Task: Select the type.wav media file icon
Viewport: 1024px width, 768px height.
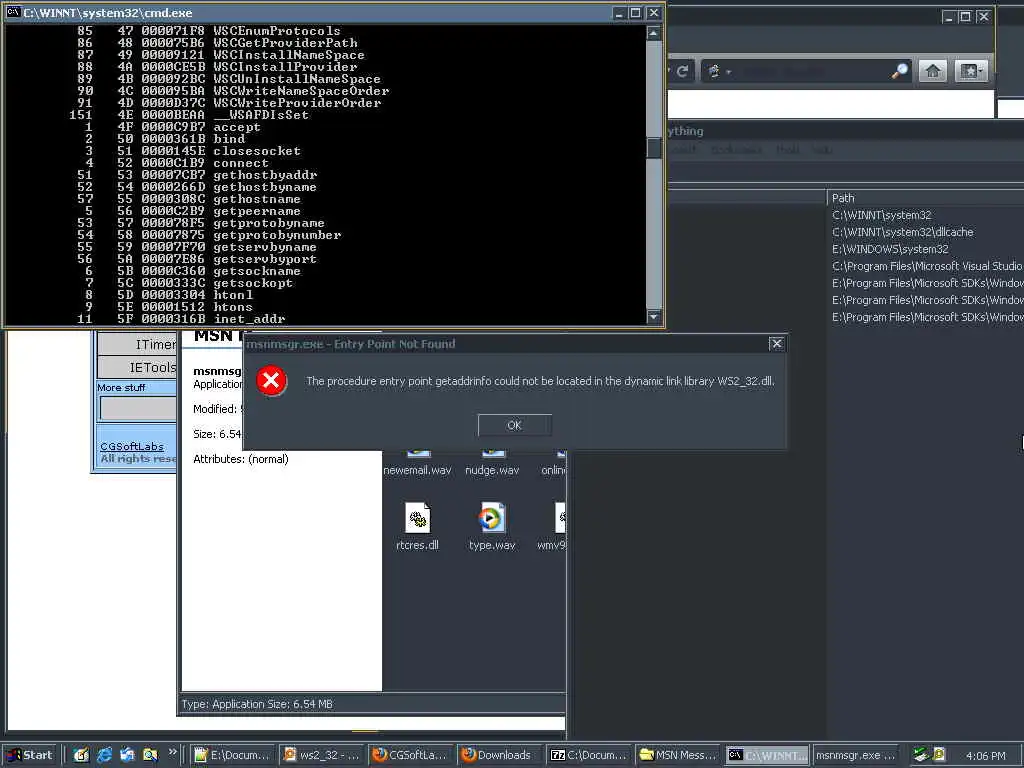Action: pos(492,519)
